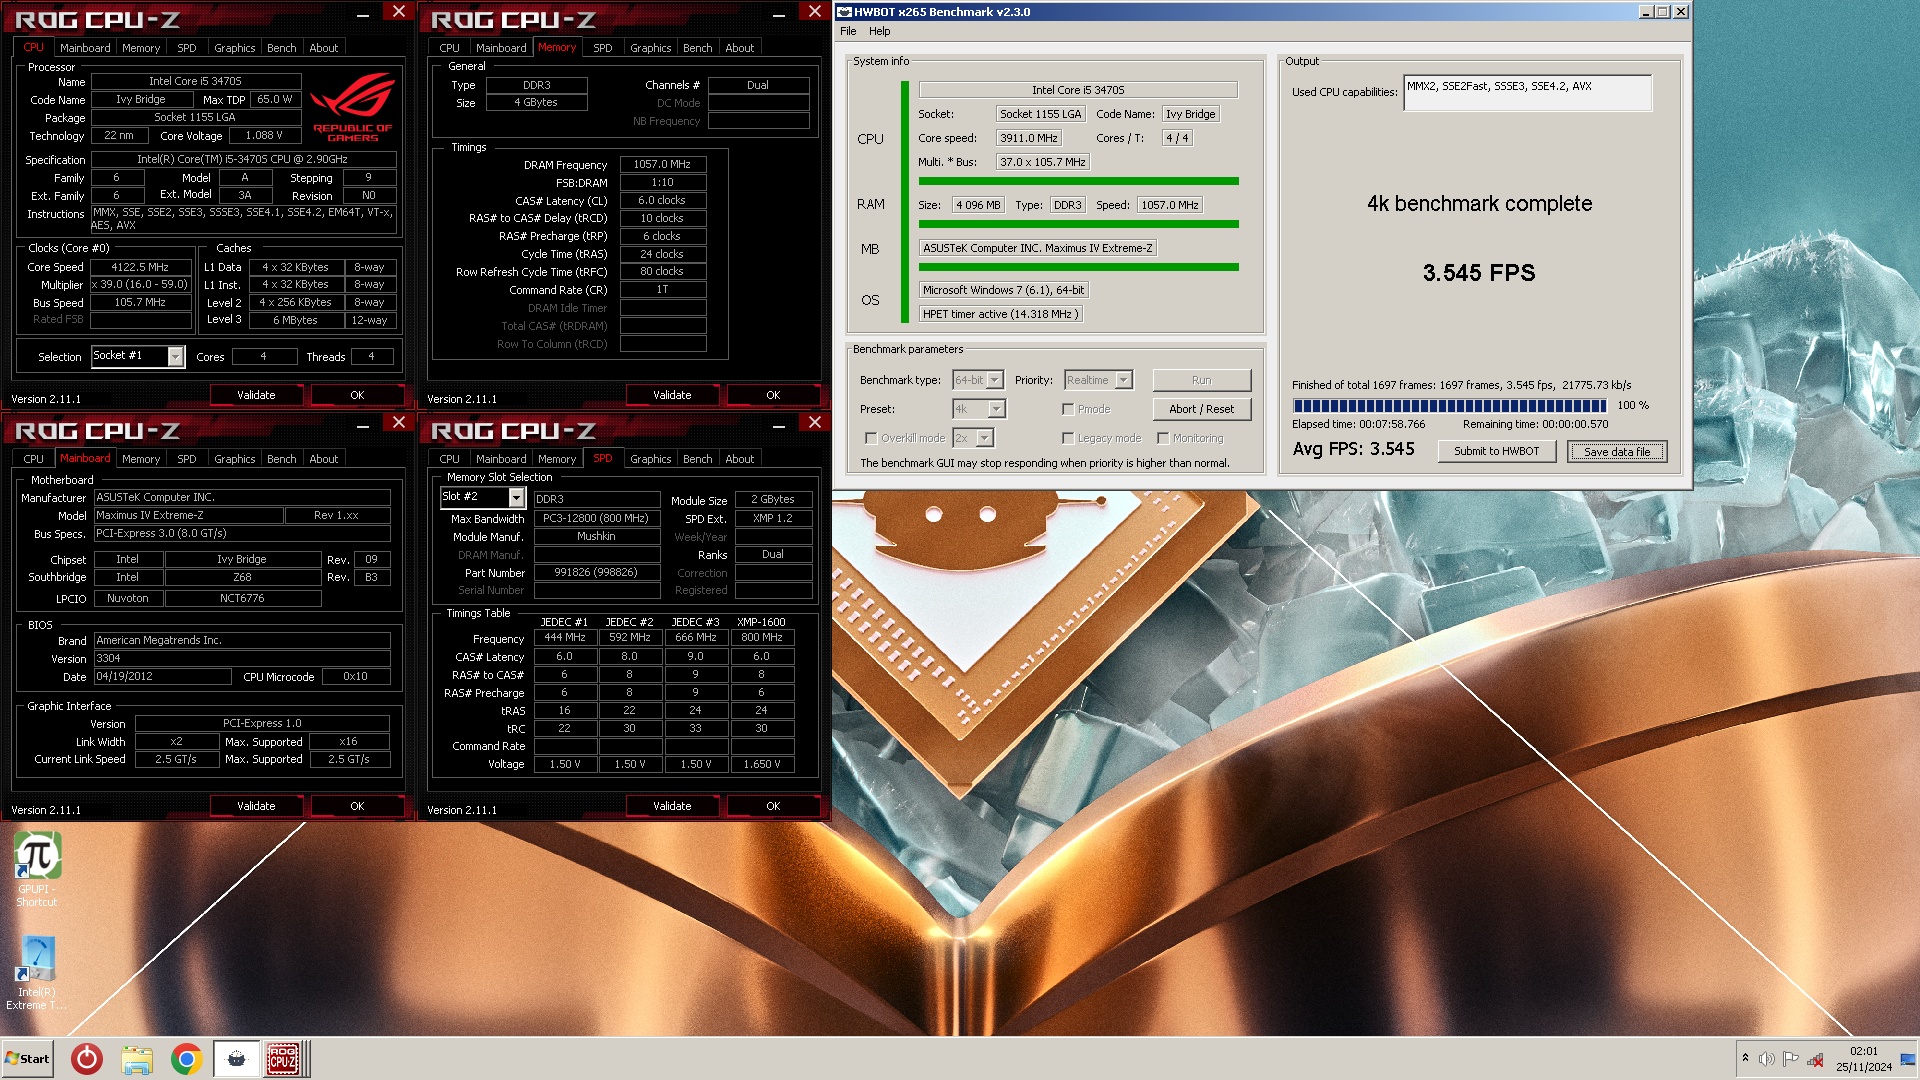Launch Google Chrome from the taskbar
1920x1080 pixels.
[x=186, y=1059]
